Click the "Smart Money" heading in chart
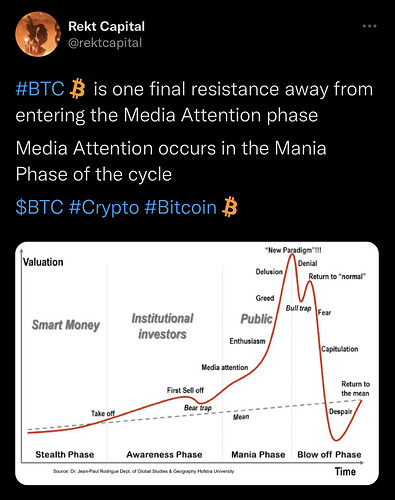395x500 pixels. tap(66, 325)
